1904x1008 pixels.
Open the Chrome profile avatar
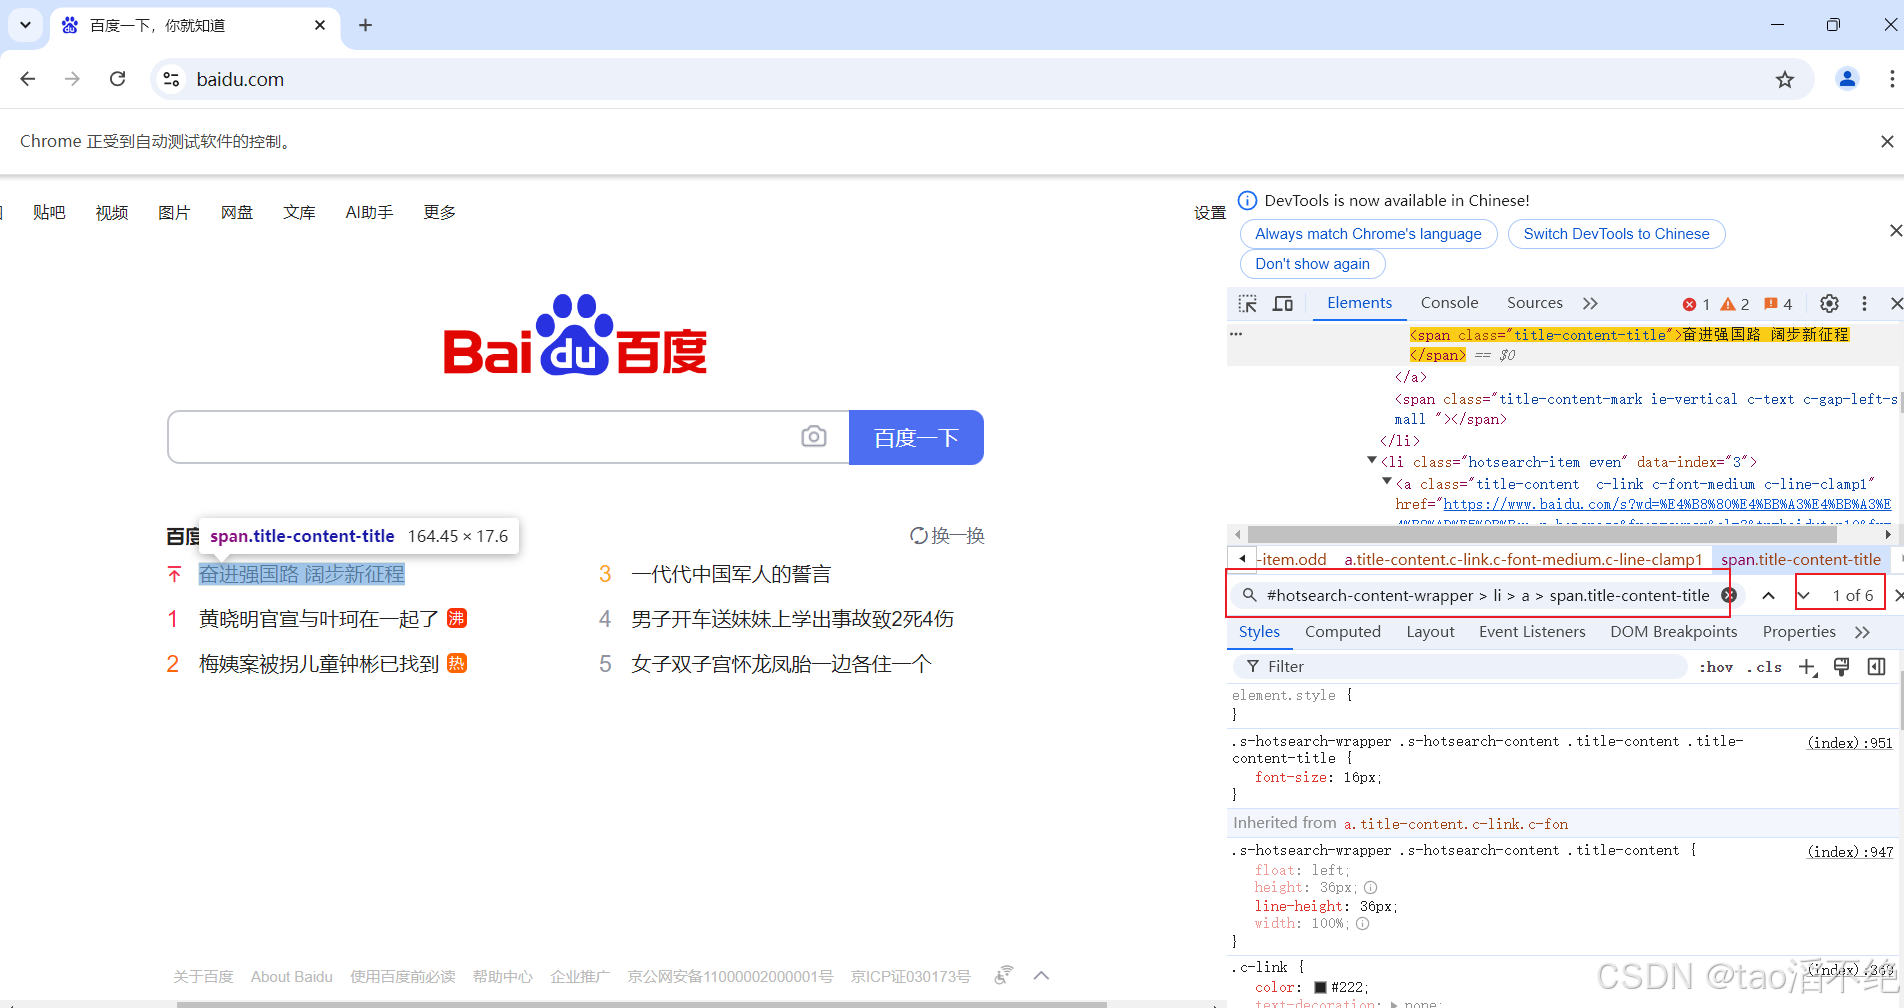tap(1847, 79)
